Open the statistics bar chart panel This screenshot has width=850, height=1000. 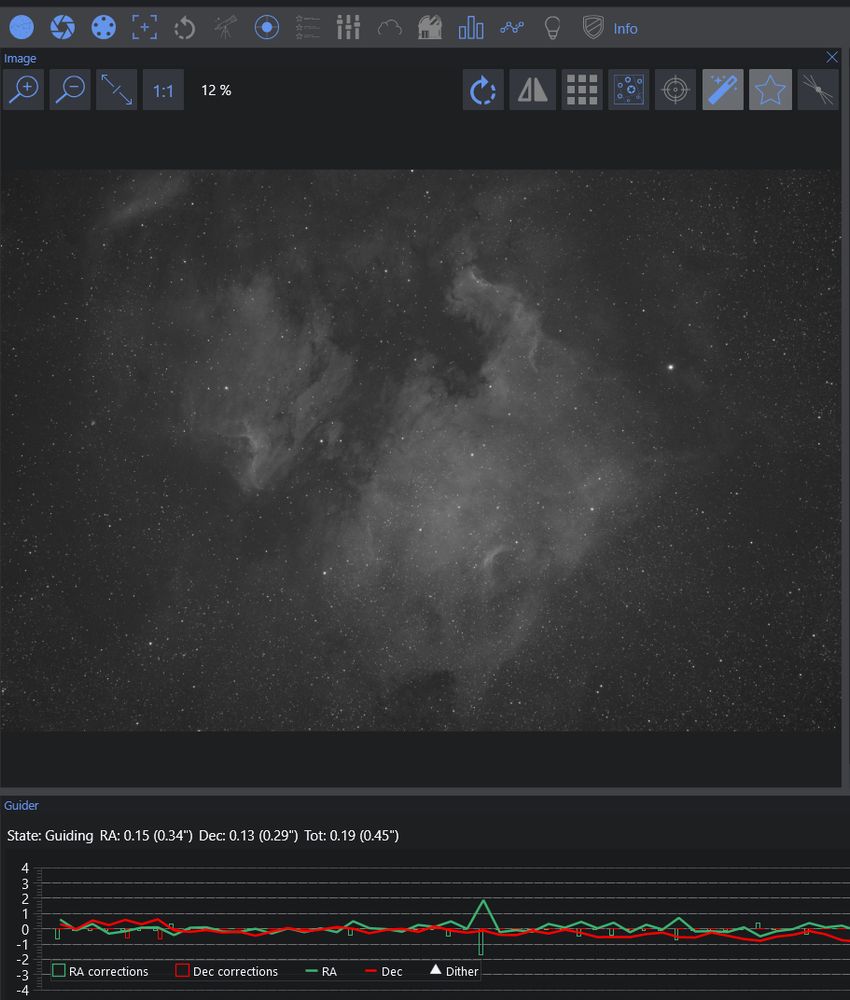pos(471,27)
